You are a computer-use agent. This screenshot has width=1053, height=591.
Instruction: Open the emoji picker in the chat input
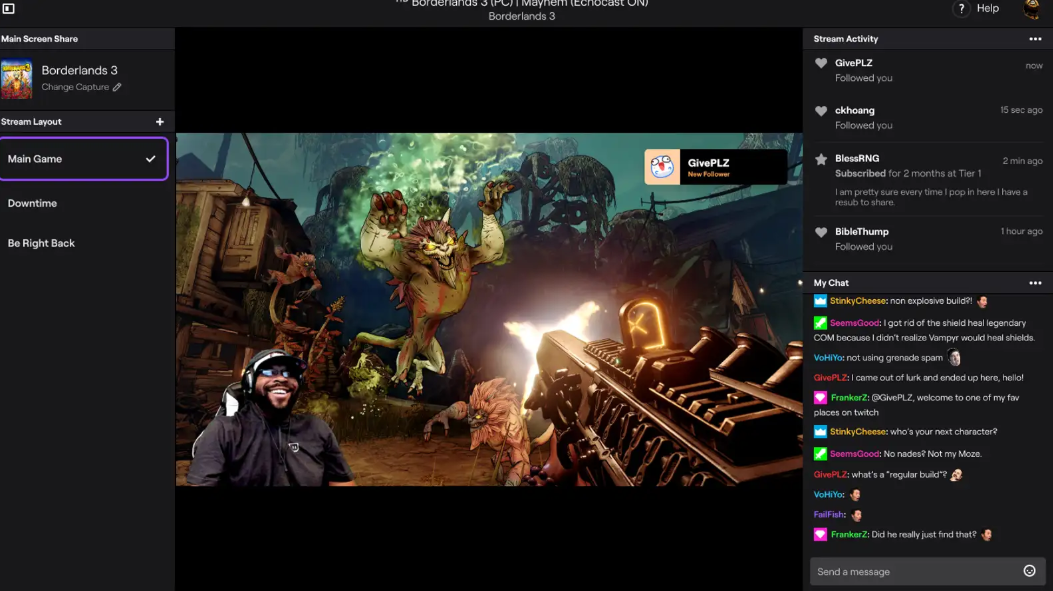tap(1029, 570)
